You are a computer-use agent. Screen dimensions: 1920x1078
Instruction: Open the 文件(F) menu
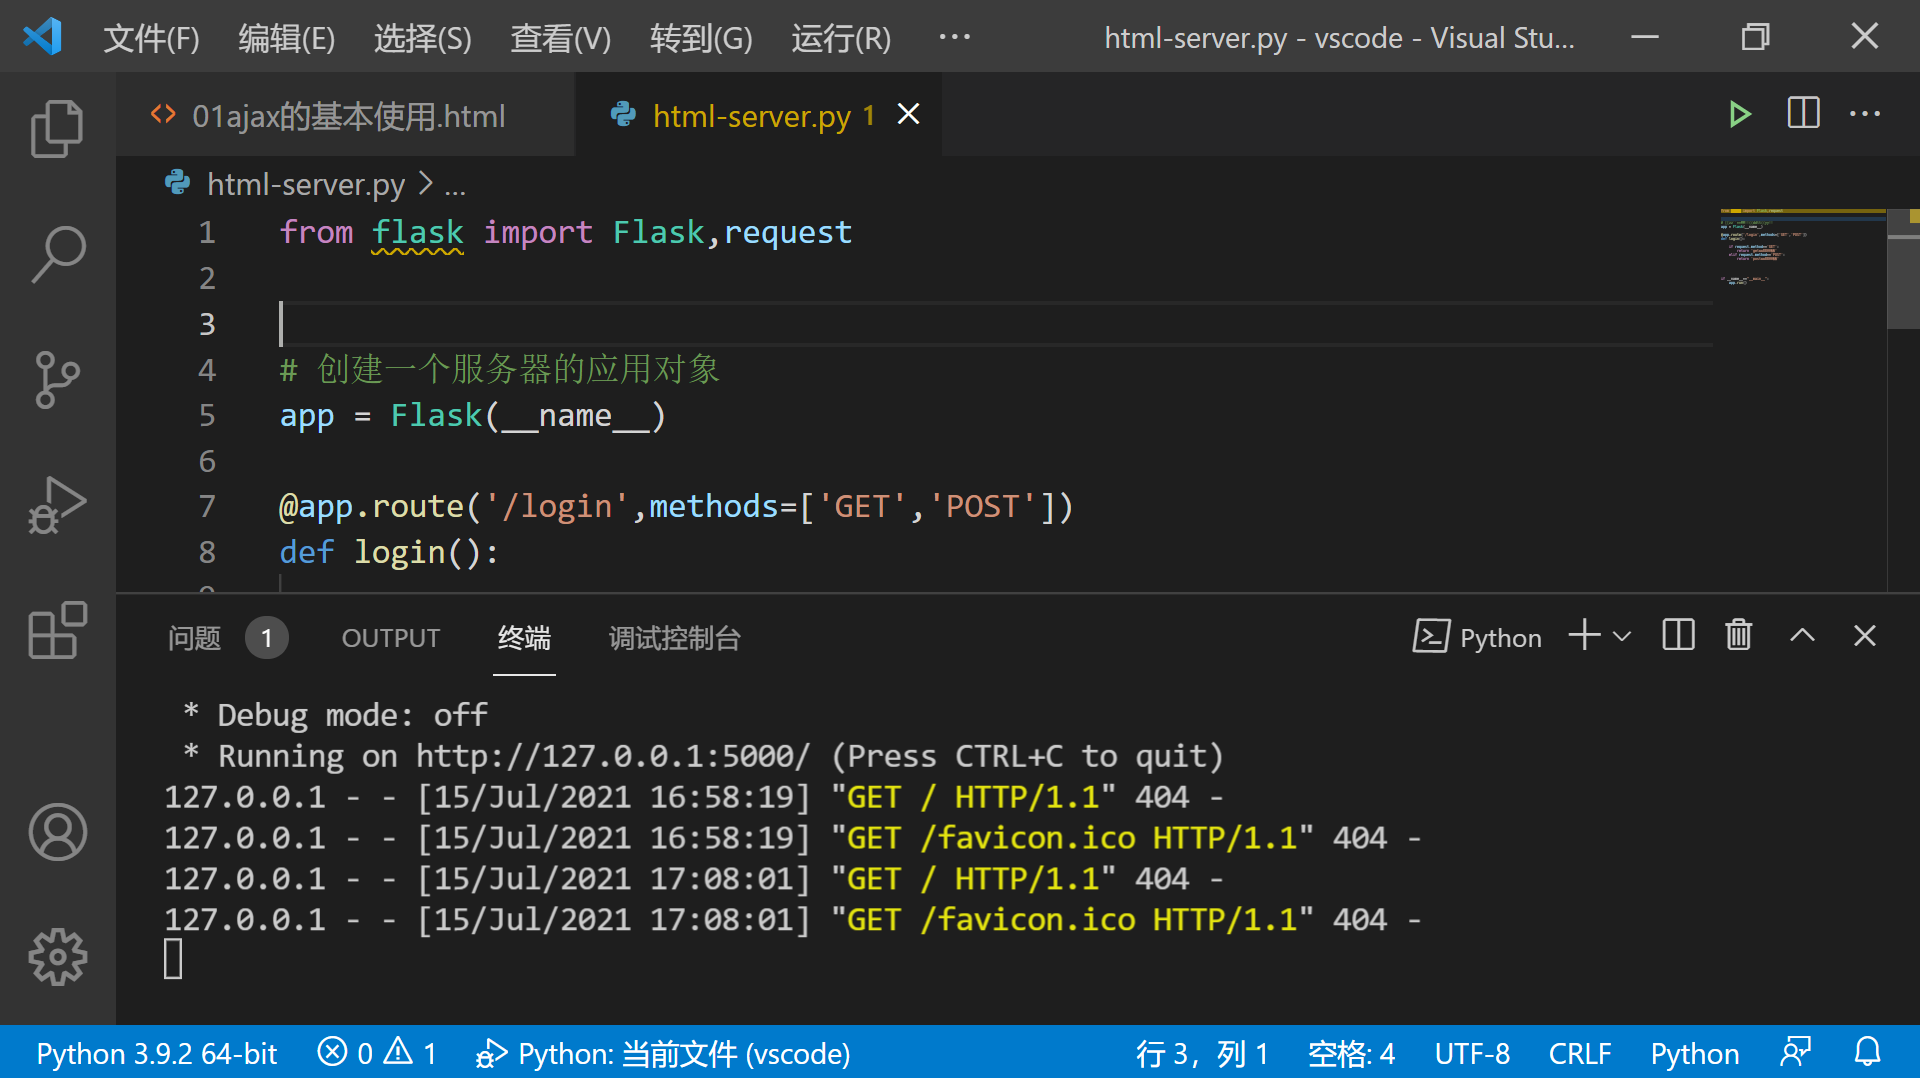point(151,39)
